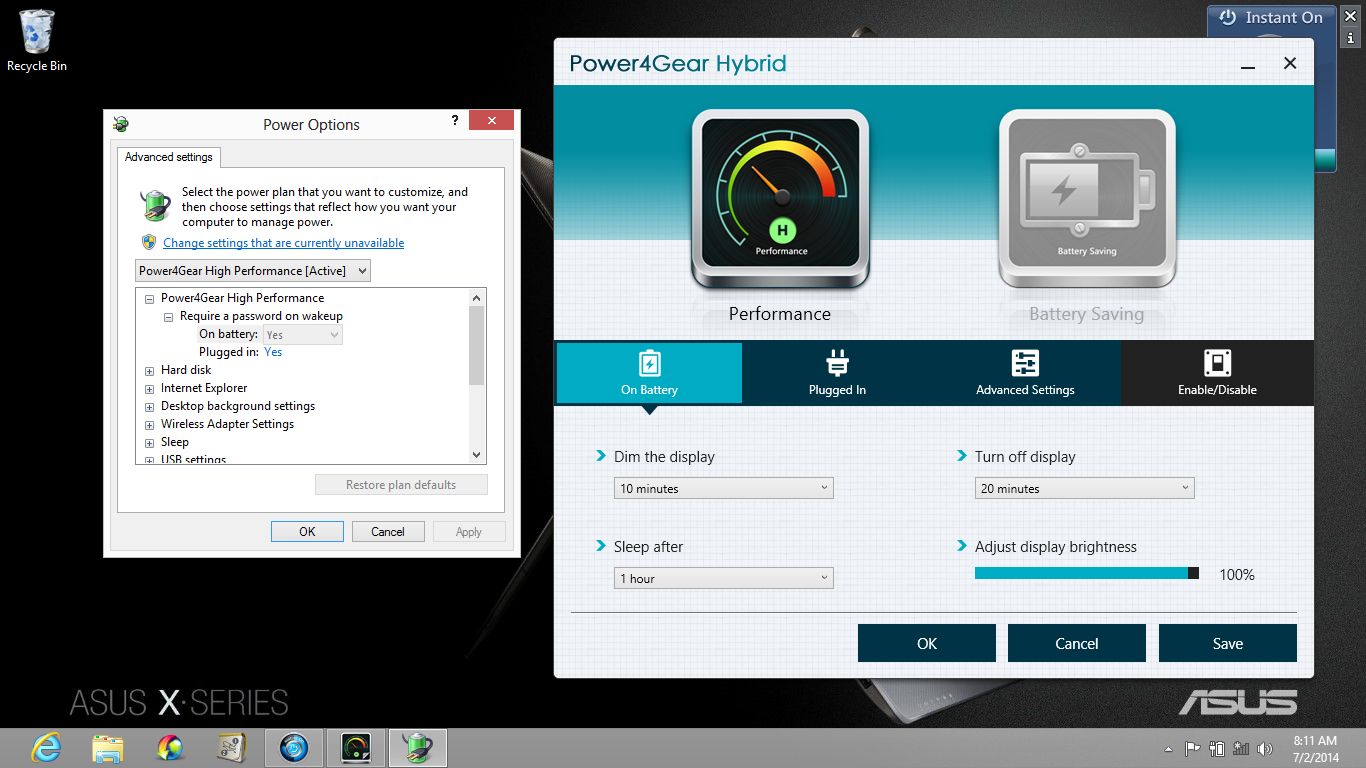
Task: Click the Performance label under the gauge
Action: (x=780, y=314)
